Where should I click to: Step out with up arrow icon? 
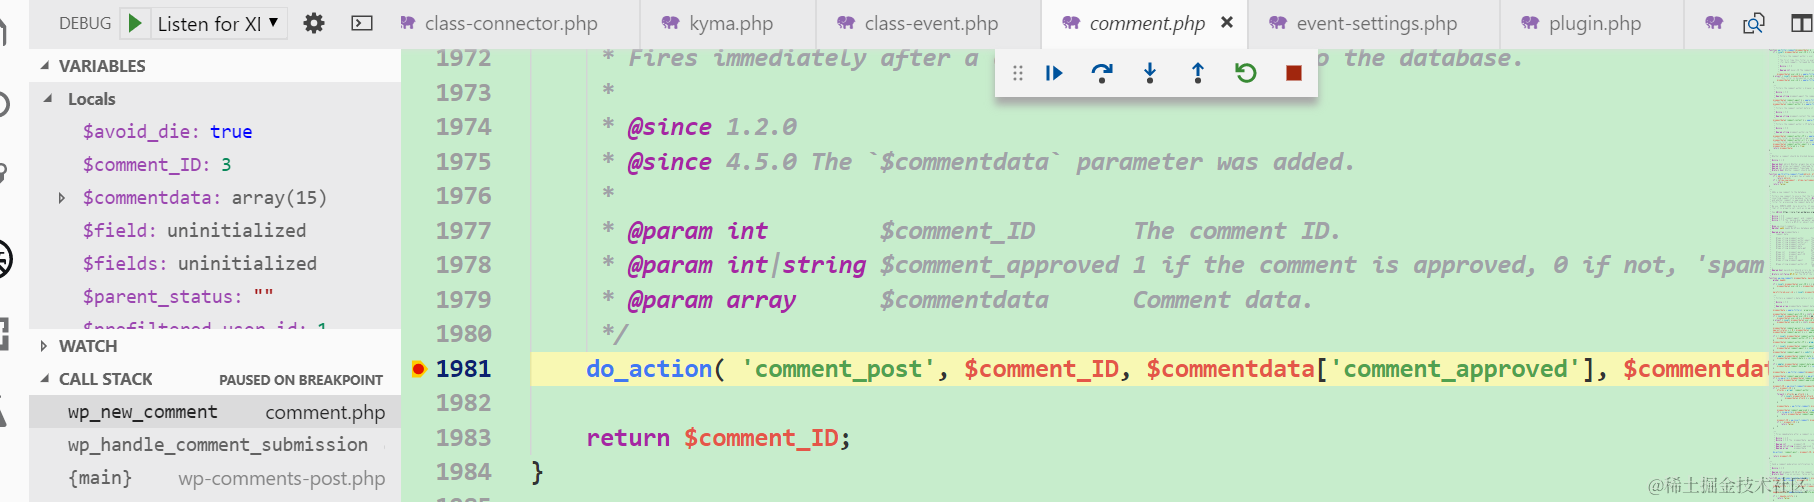pyautogui.click(x=1198, y=73)
